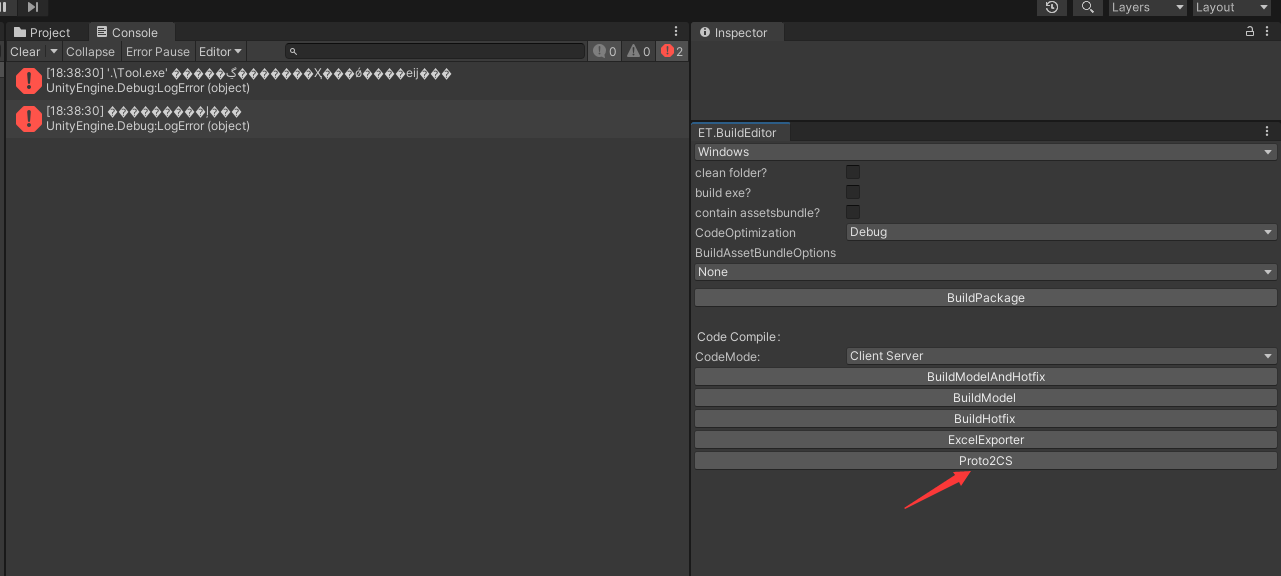Click the BuildPackage button

click(x=985, y=298)
